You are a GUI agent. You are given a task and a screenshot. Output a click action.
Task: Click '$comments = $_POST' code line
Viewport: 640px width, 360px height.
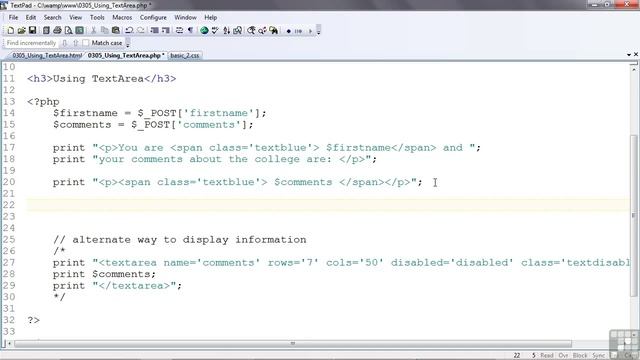tap(153, 124)
